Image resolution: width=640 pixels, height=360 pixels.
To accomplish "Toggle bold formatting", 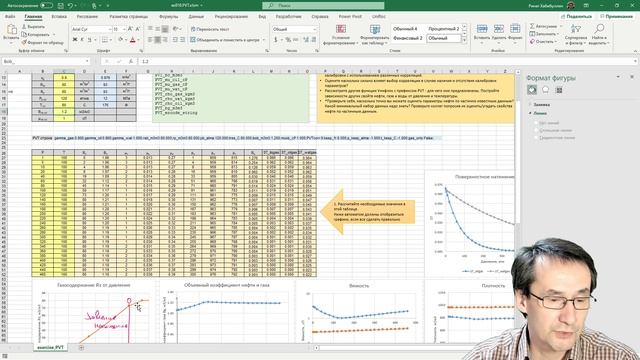I will pos(75,40).
